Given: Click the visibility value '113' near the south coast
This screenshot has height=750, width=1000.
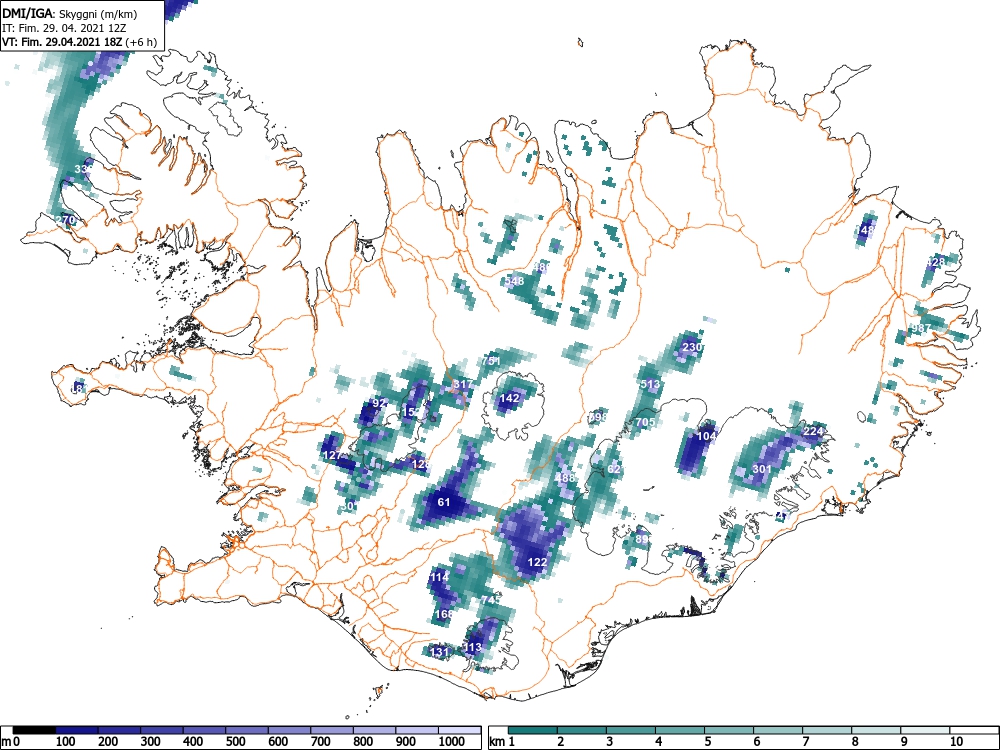Looking at the screenshot, I should tap(472, 647).
